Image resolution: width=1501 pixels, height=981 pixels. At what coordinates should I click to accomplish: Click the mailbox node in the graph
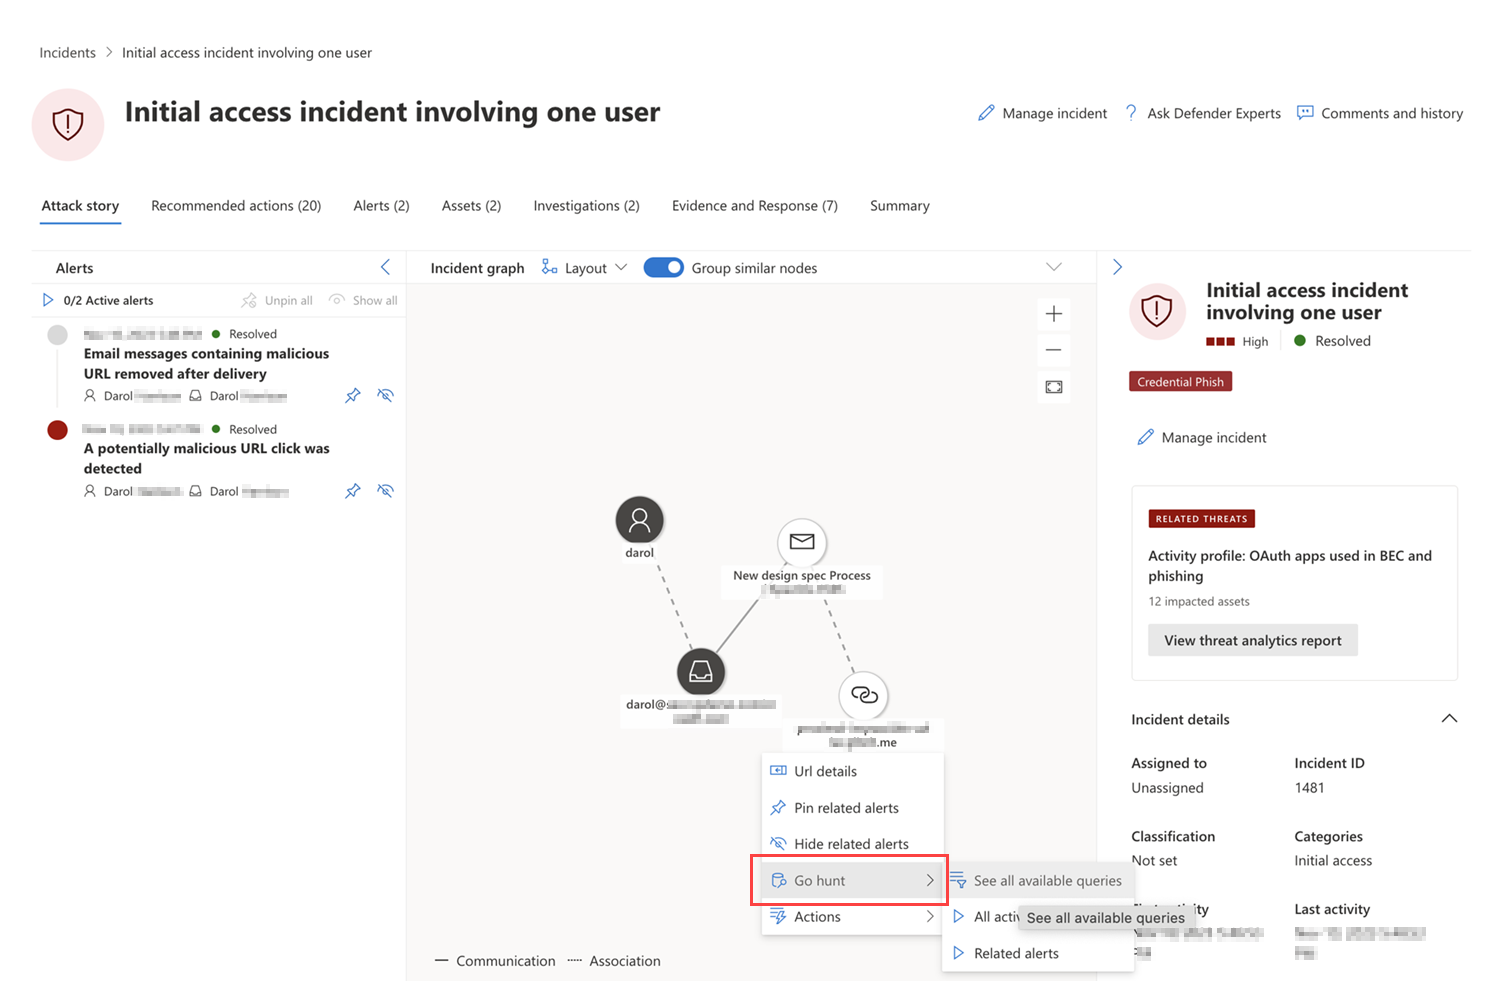click(x=701, y=671)
